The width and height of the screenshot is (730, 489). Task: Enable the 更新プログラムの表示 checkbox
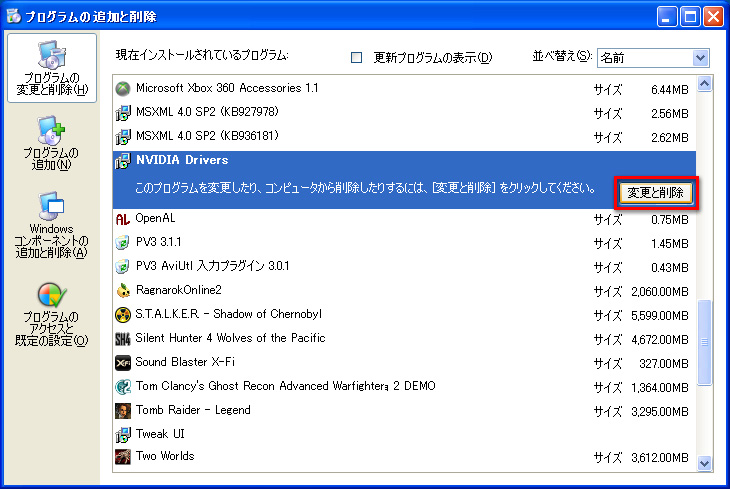coord(356,57)
